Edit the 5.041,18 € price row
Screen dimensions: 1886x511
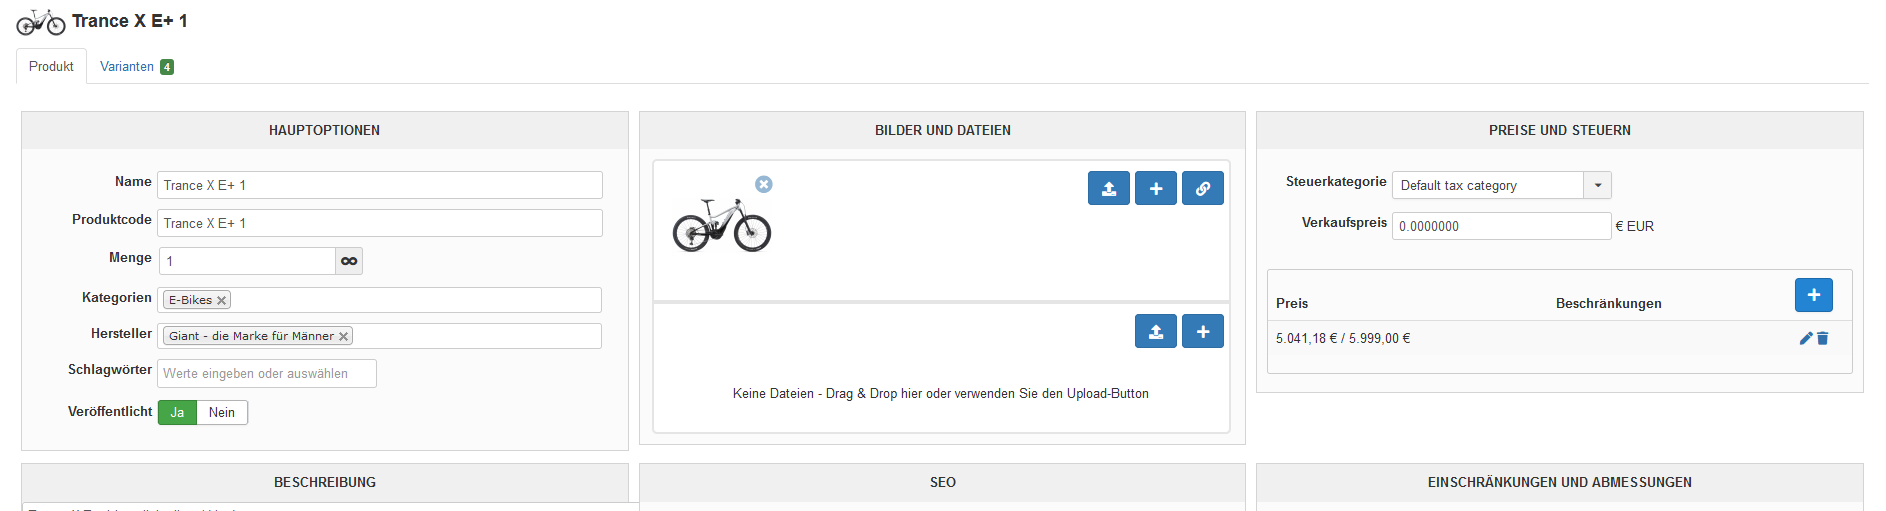point(1805,338)
